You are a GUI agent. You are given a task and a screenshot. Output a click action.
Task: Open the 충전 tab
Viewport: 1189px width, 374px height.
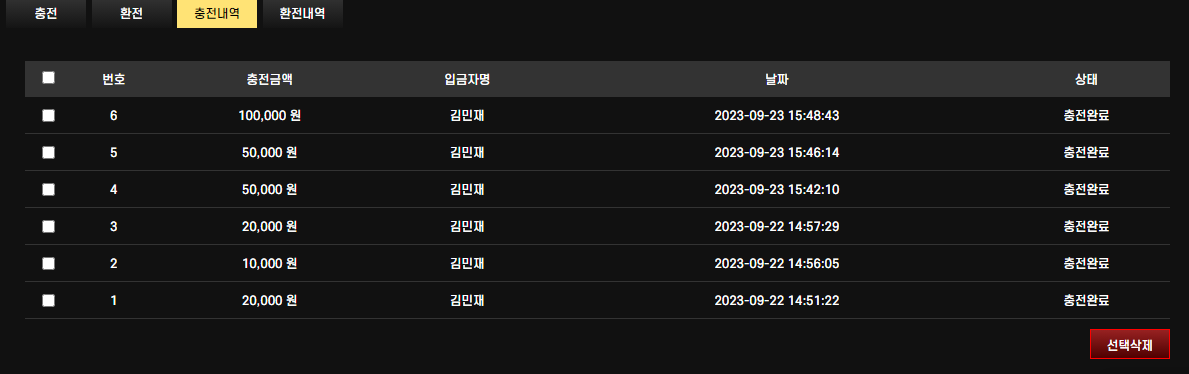point(45,14)
